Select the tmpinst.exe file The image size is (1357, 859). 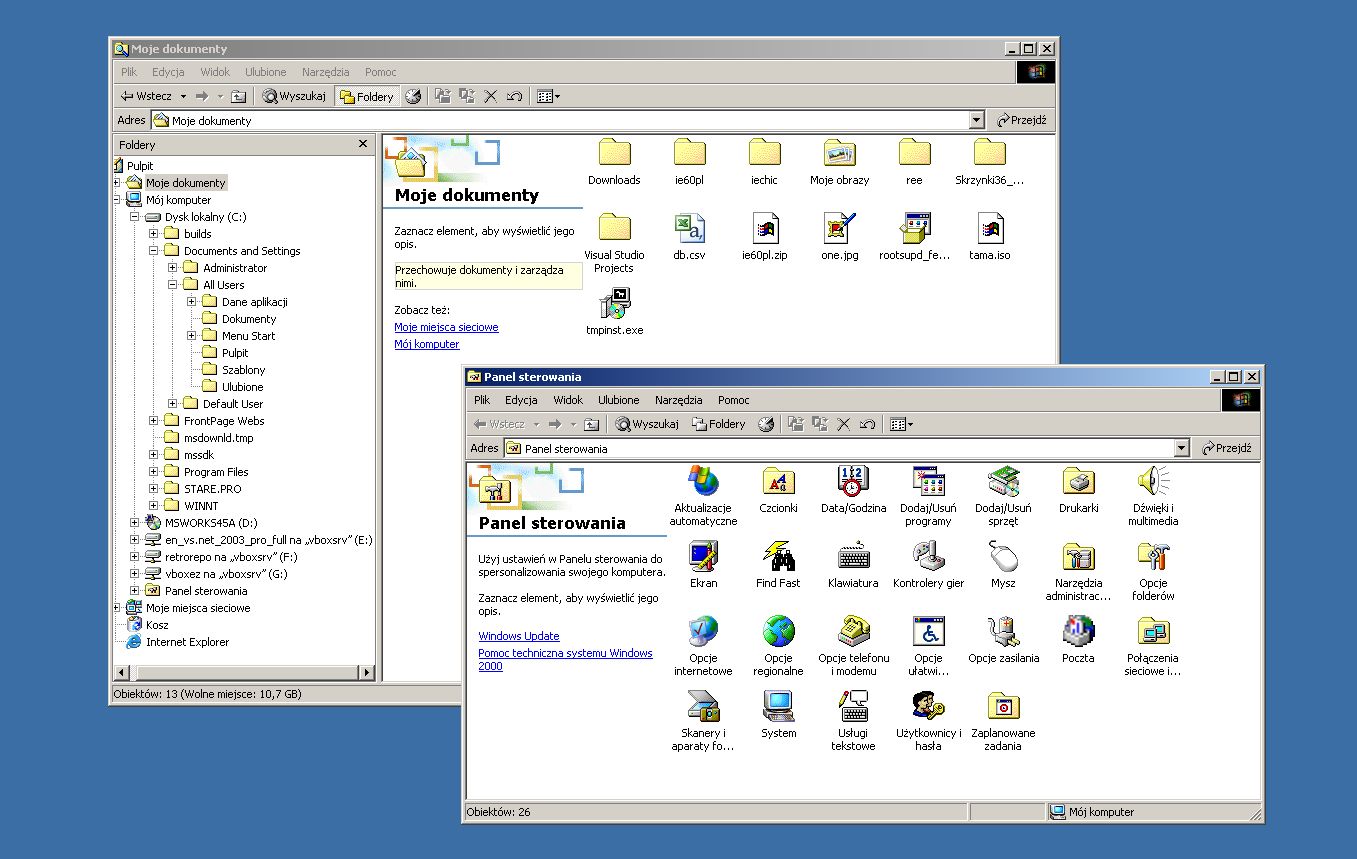pos(614,304)
